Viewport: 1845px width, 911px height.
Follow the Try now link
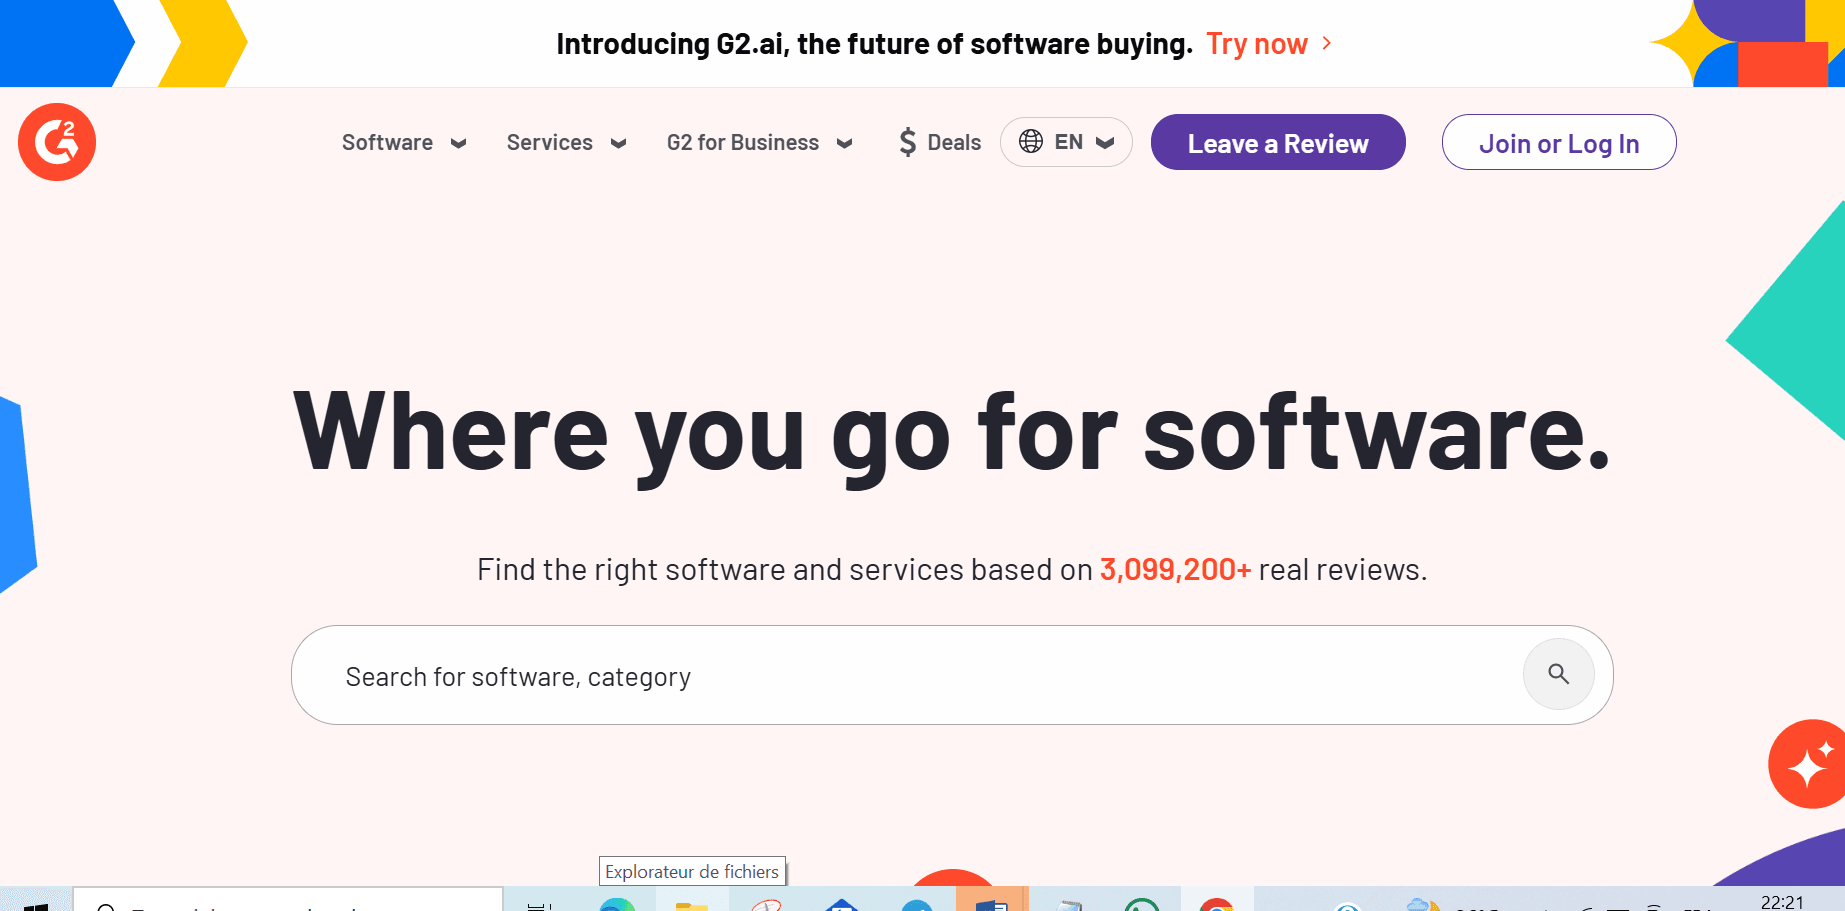pyautogui.click(x=1256, y=44)
